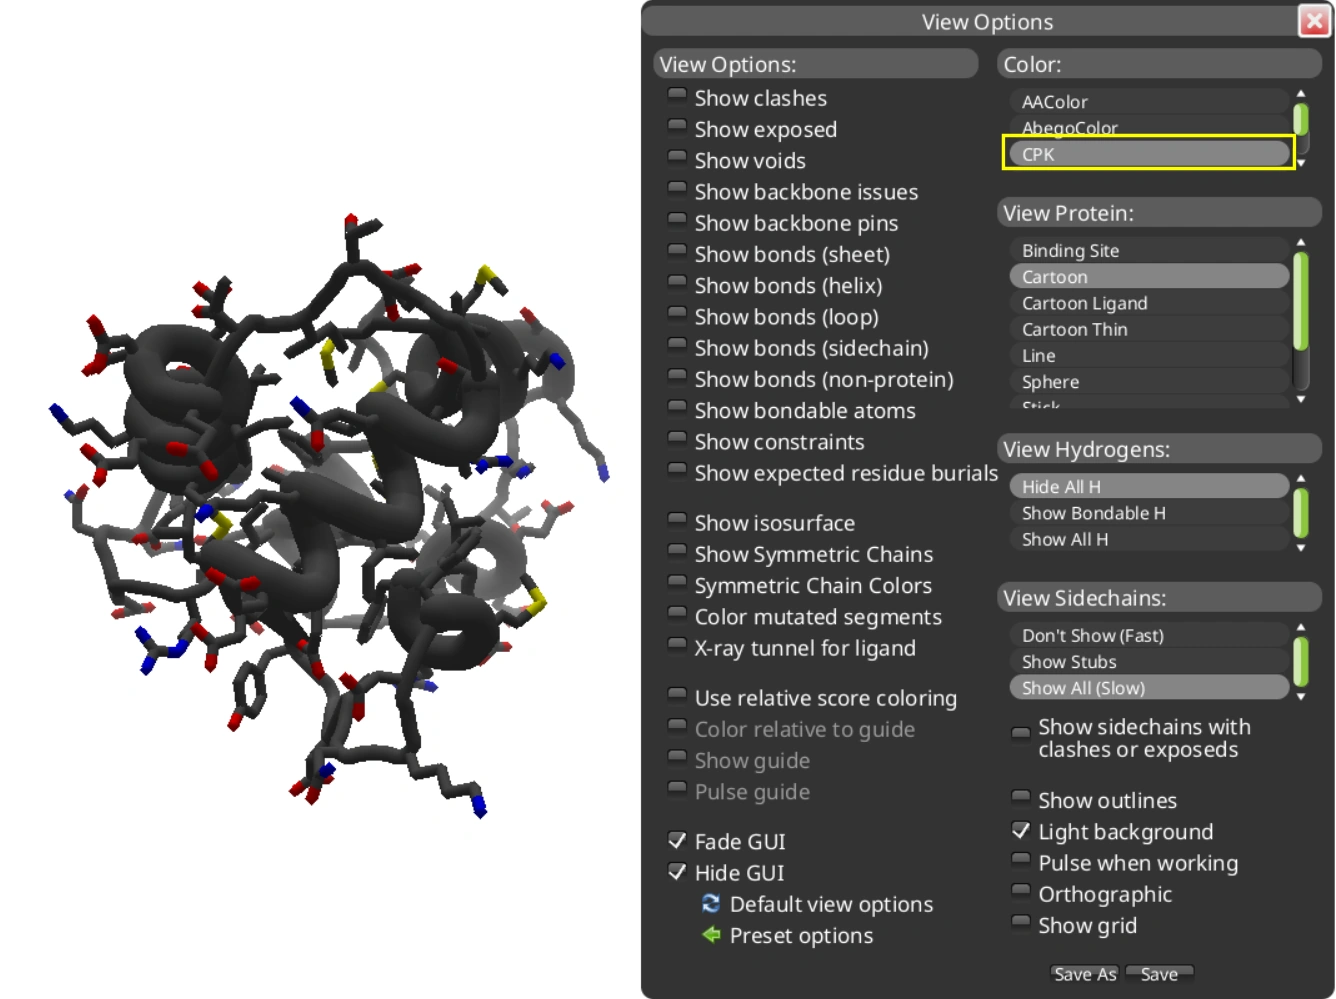Screen dimensions: 1336x999
Task: Click View Protein list scroll down arrow
Action: click(1301, 399)
